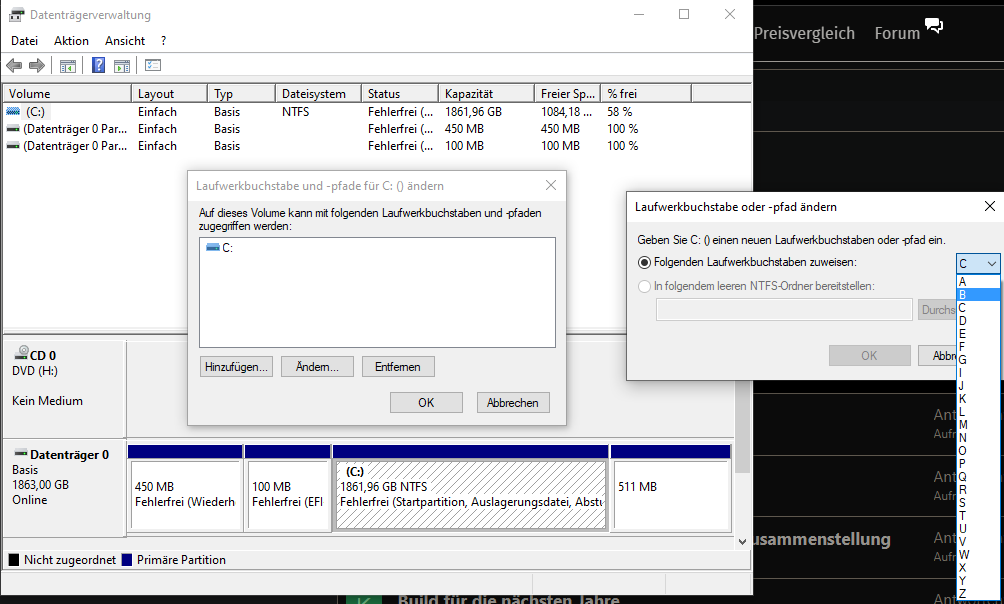Choose highlighted letter B in the list

click(x=978, y=295)
